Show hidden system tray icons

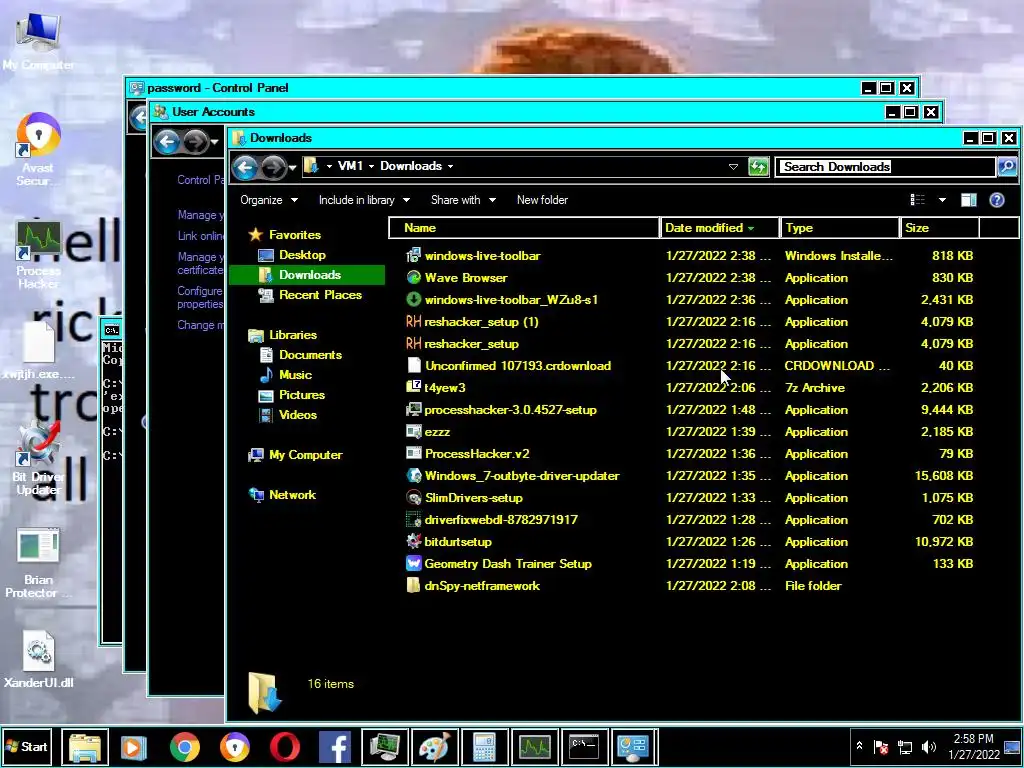pos(859,746)
